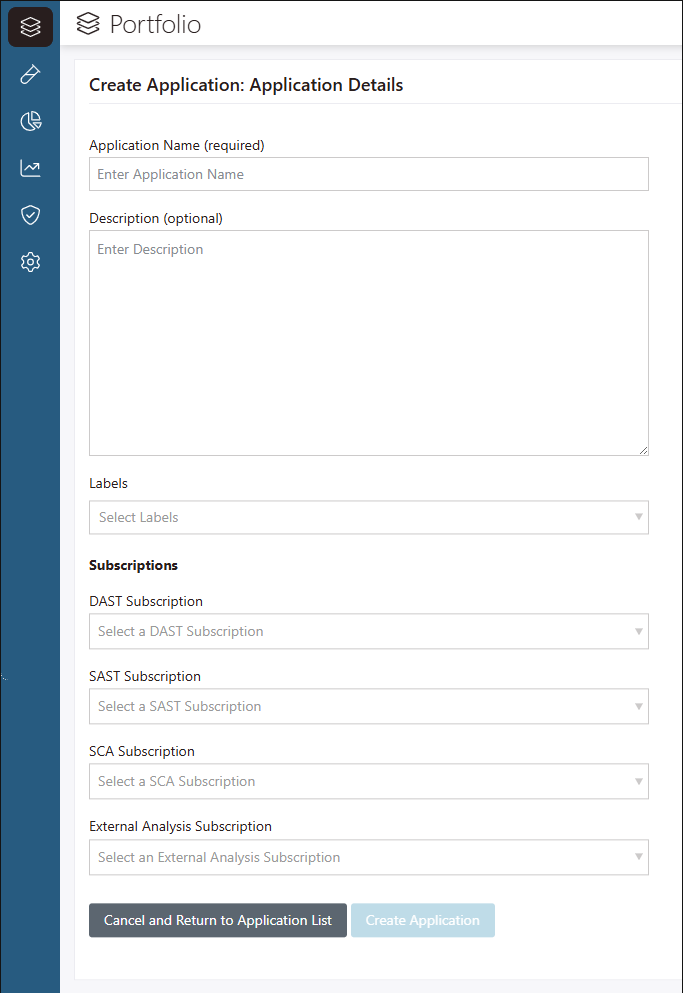This screenshot has width=683, height=993.
Task: Click the Portfolio logo in the header
Action: pyautogui.click(x=88, y=25)
